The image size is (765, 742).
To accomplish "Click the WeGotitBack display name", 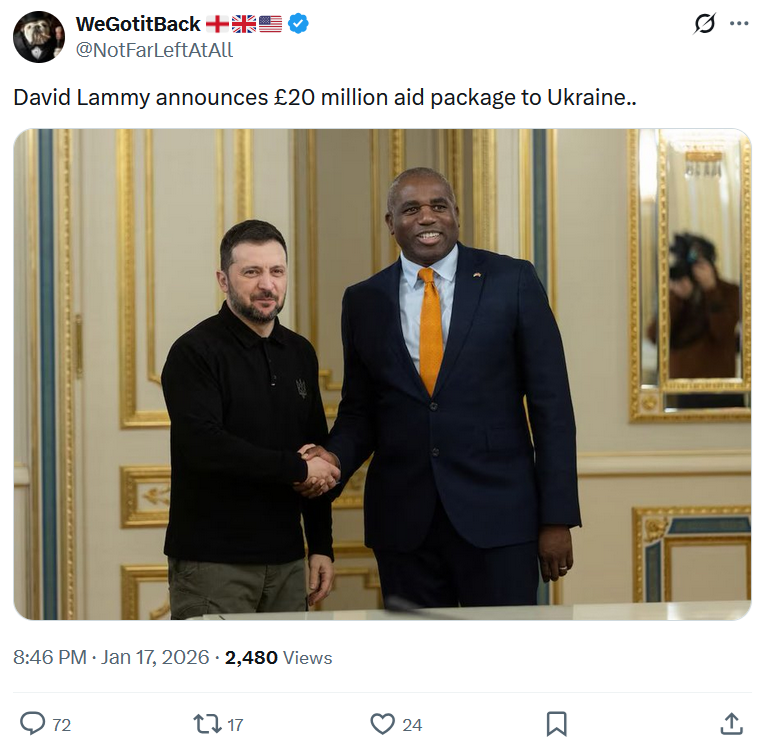I will click(x=138, y=24).
